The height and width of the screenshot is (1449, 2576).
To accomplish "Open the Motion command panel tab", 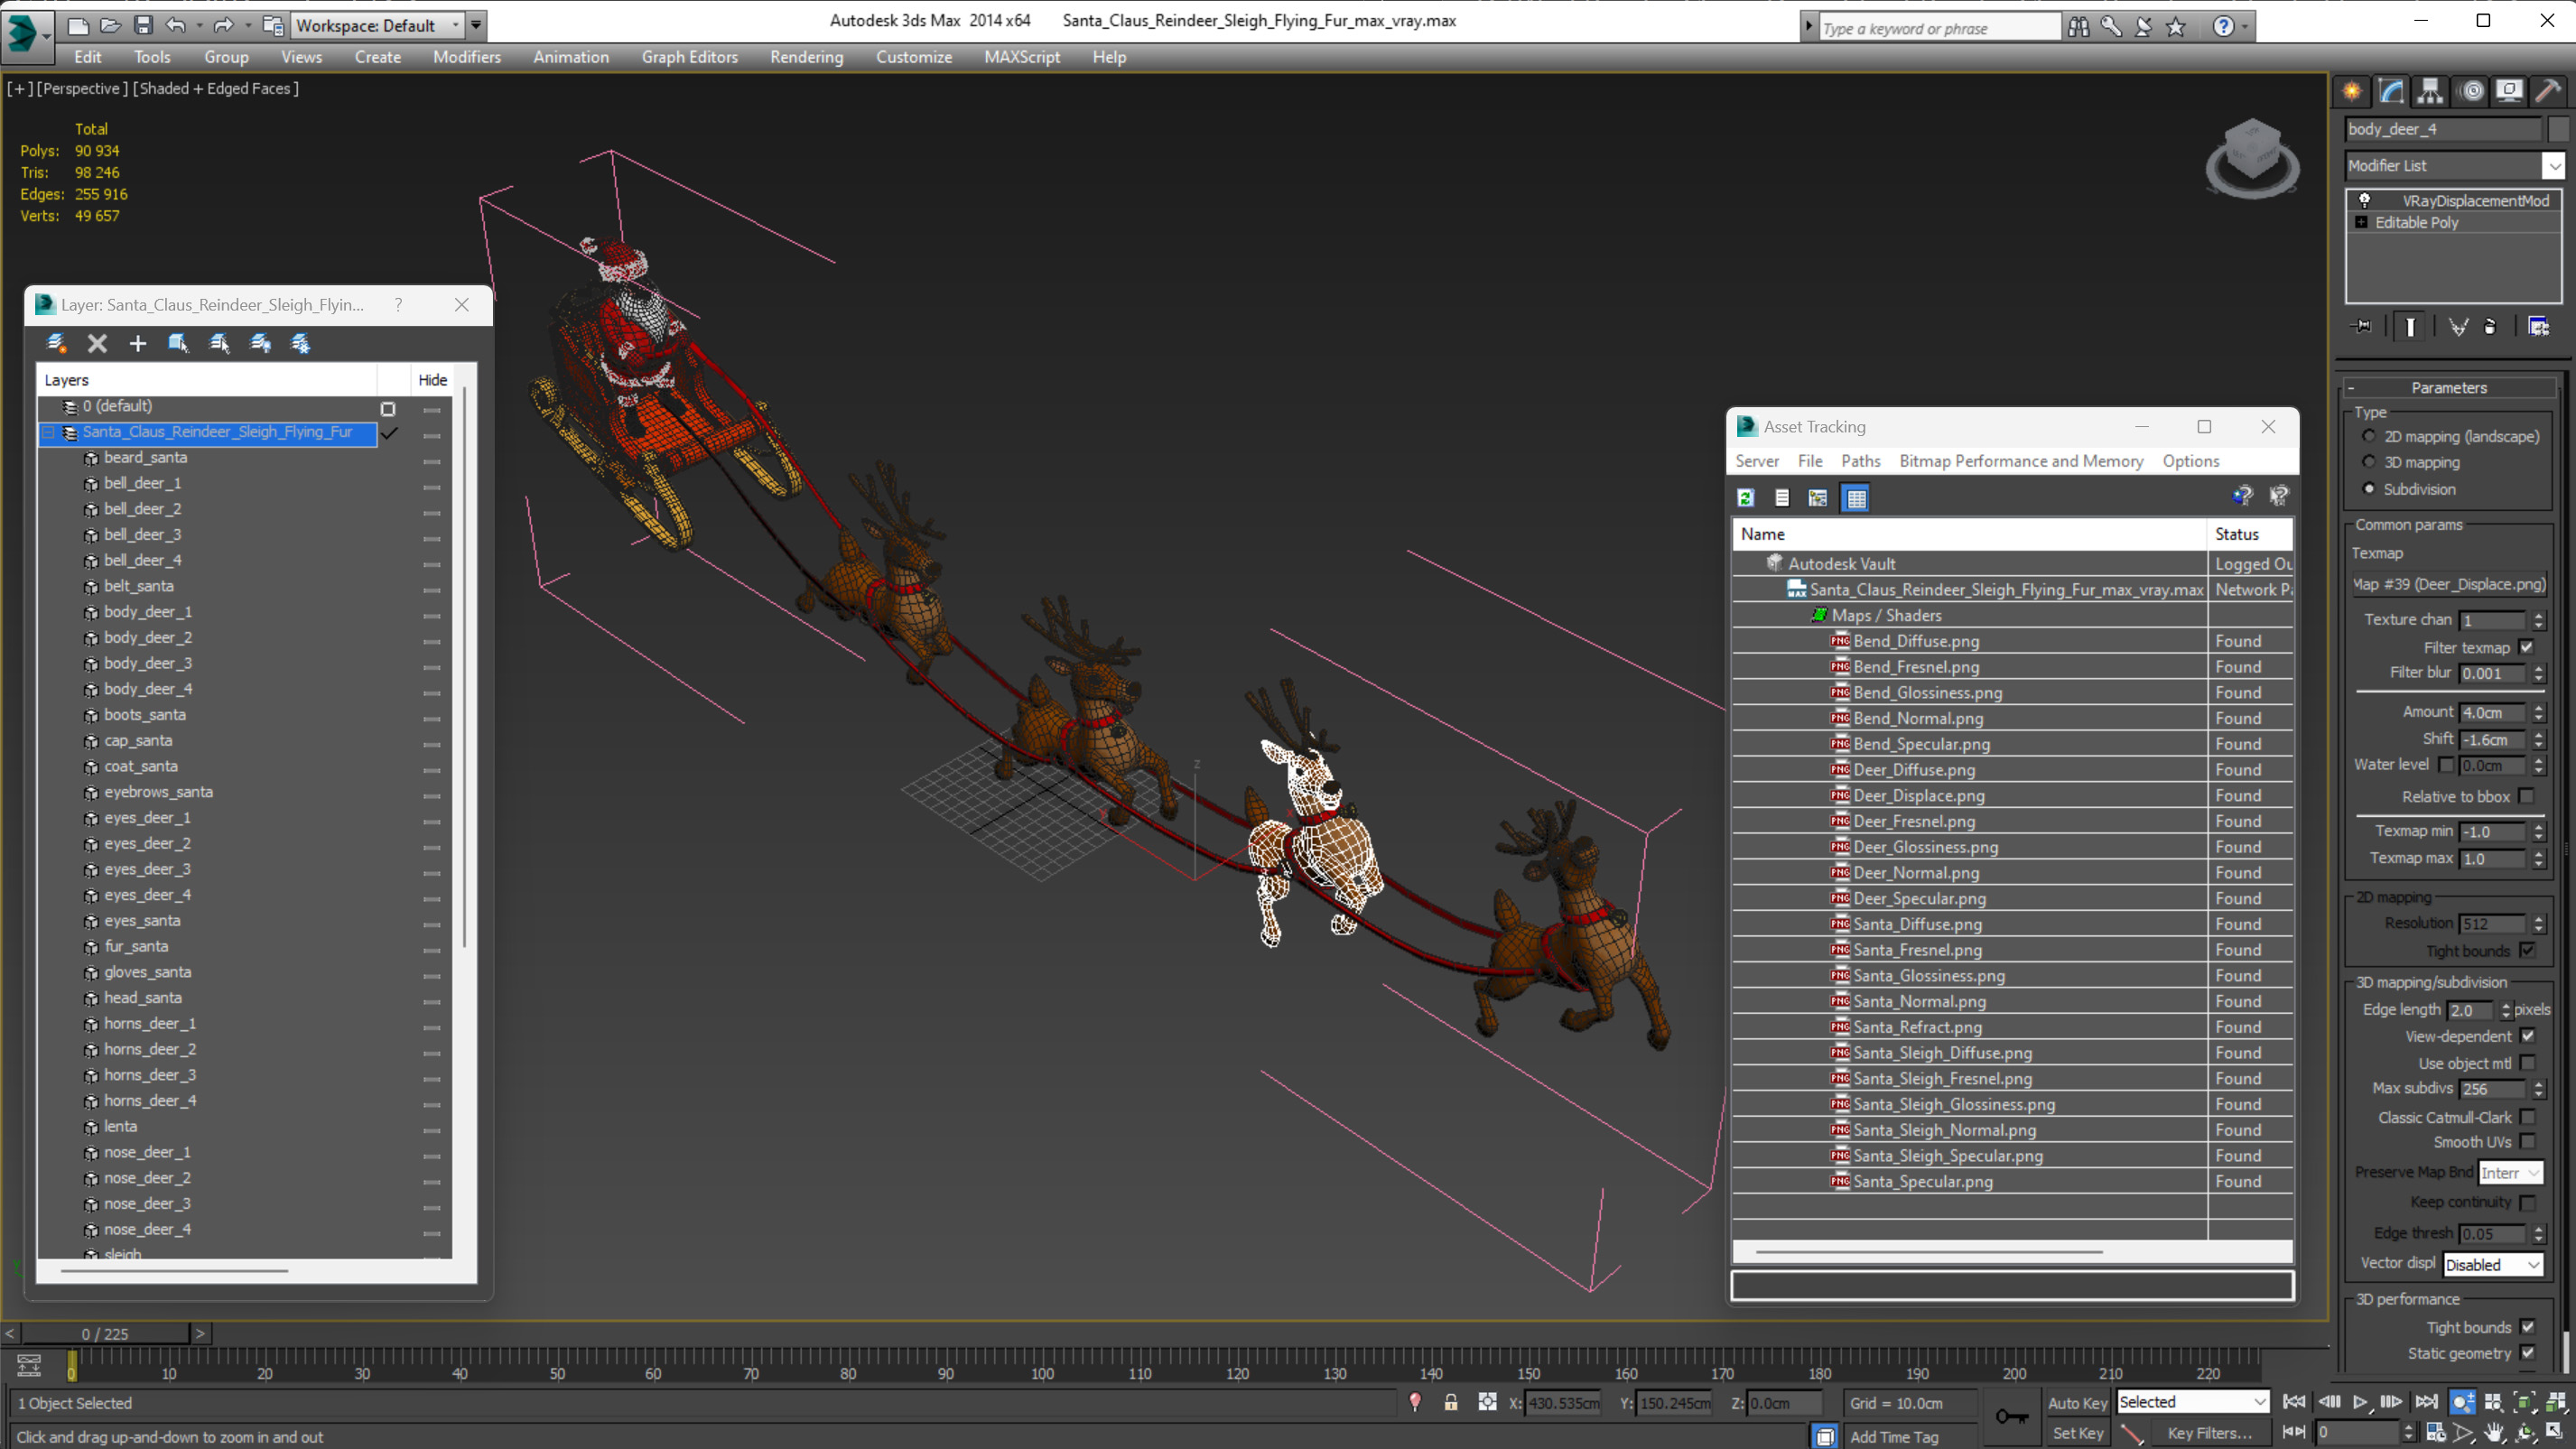I will tap(2471, 91).
